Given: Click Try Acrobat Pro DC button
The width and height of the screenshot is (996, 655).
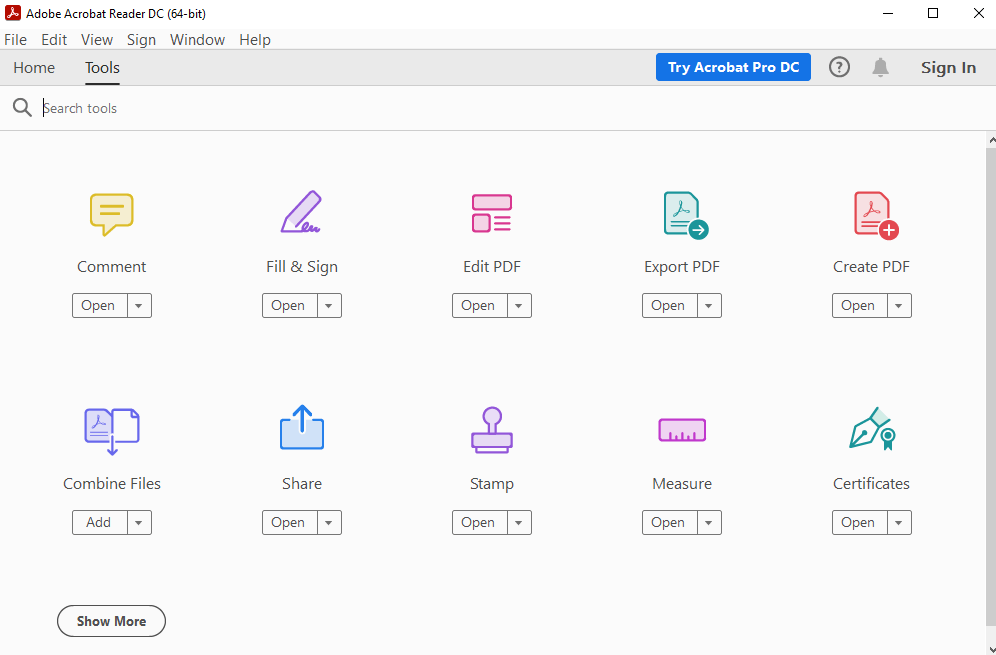Looking at the screenshot, I should tap(733, 67).
